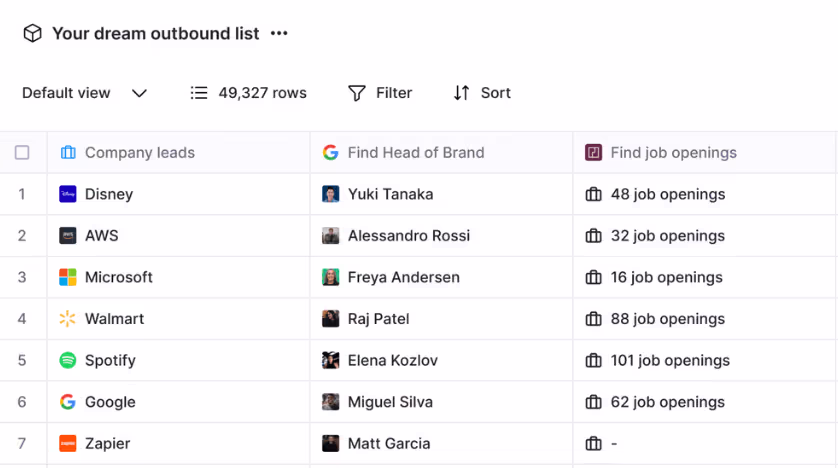
Task: Click the 49,327 rows counter
Action: (262, 93)
